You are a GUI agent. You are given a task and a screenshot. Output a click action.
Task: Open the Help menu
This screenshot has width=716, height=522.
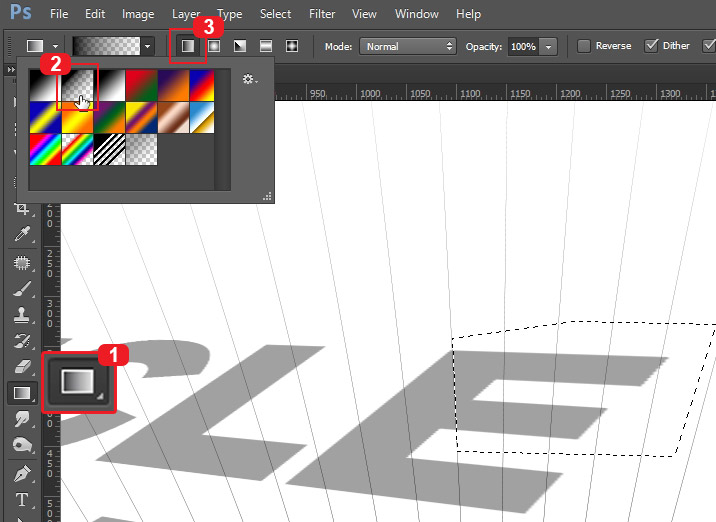pos(468,15)
